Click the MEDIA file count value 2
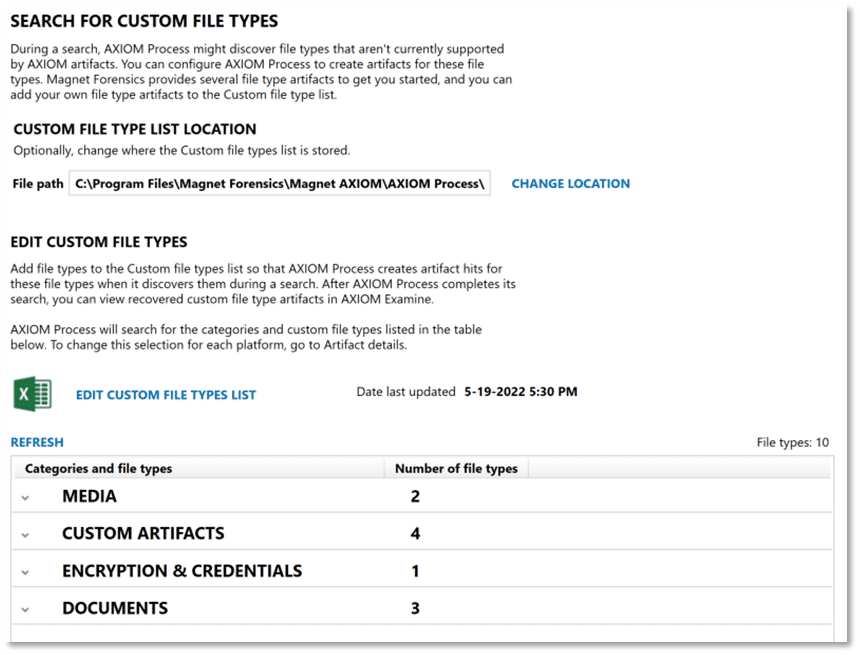This screenshot has width=860, height=655. click(x=414, y=496)
